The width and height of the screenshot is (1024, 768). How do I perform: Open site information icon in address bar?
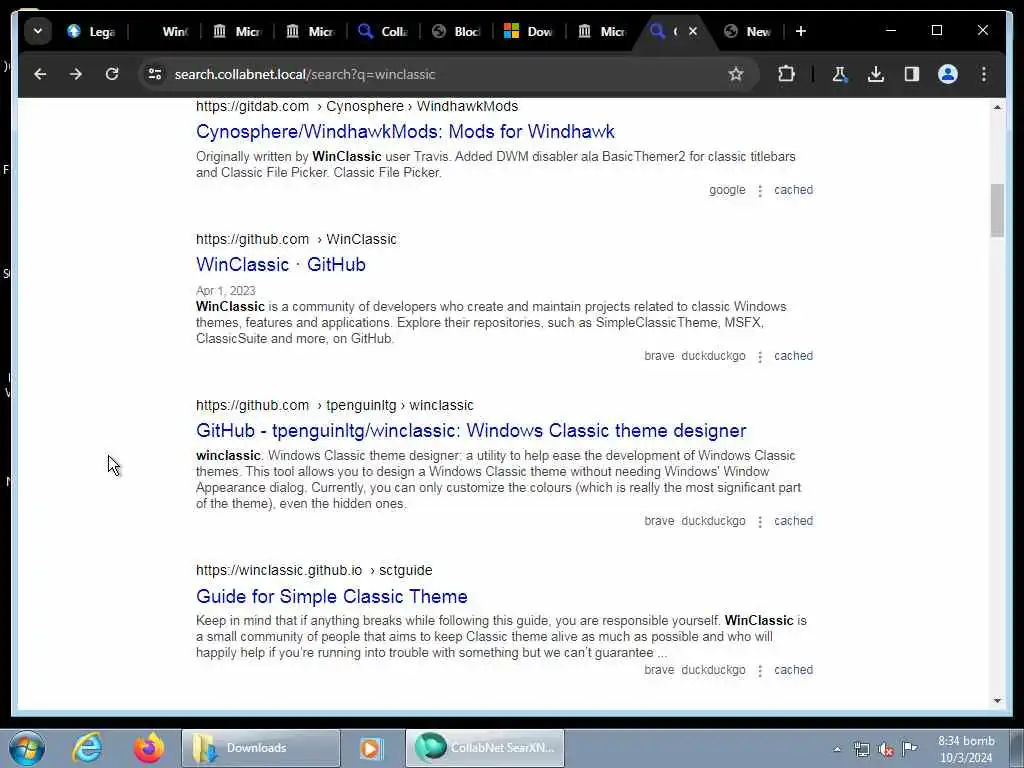coord(155,74)
